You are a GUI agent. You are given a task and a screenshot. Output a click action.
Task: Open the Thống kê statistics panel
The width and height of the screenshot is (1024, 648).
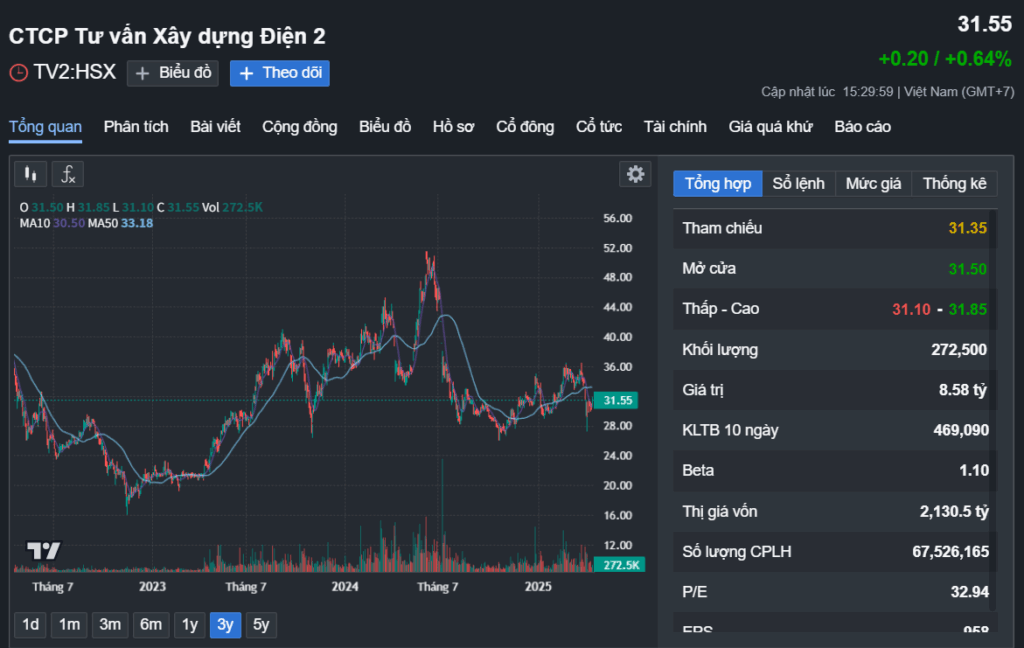(954, 184)
